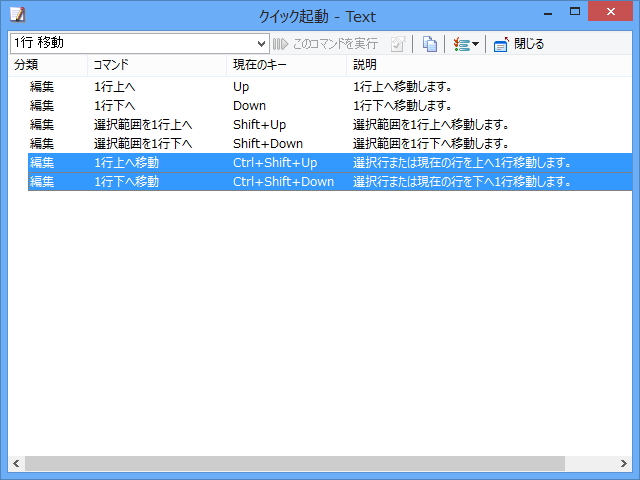640x480 pixels.
Task: Click the 閉じる close button in toolbar
Action: (518, 44)
